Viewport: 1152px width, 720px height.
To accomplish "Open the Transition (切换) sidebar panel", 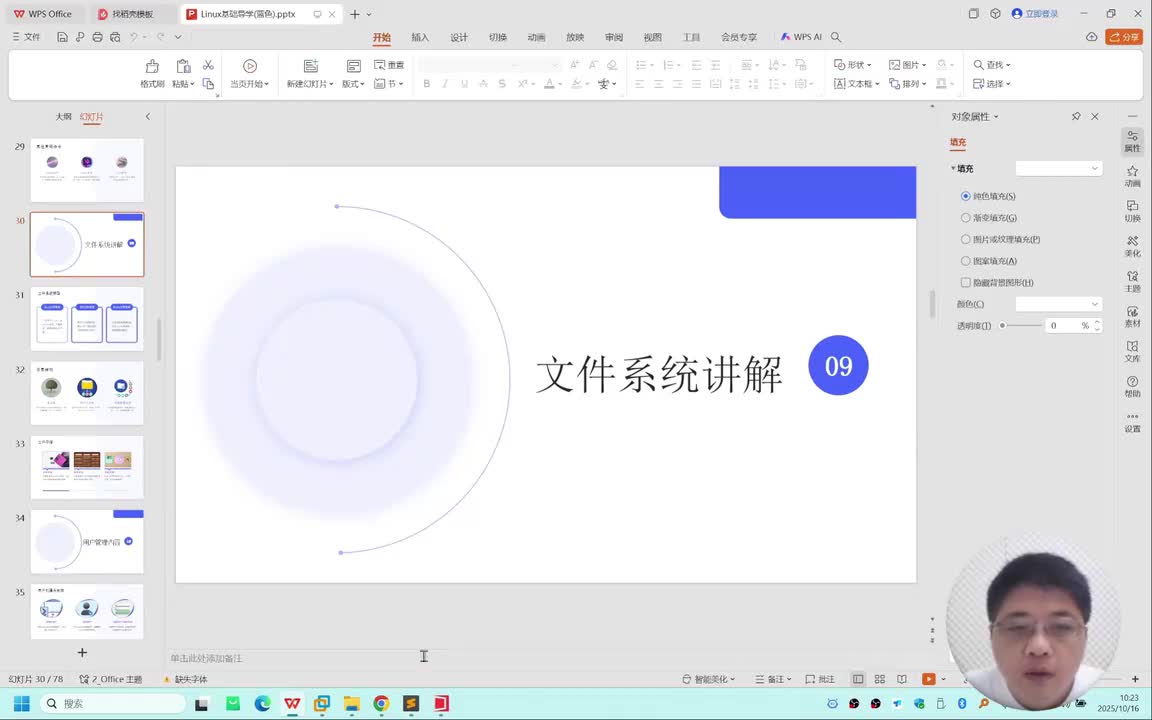I will (1132, 212).
